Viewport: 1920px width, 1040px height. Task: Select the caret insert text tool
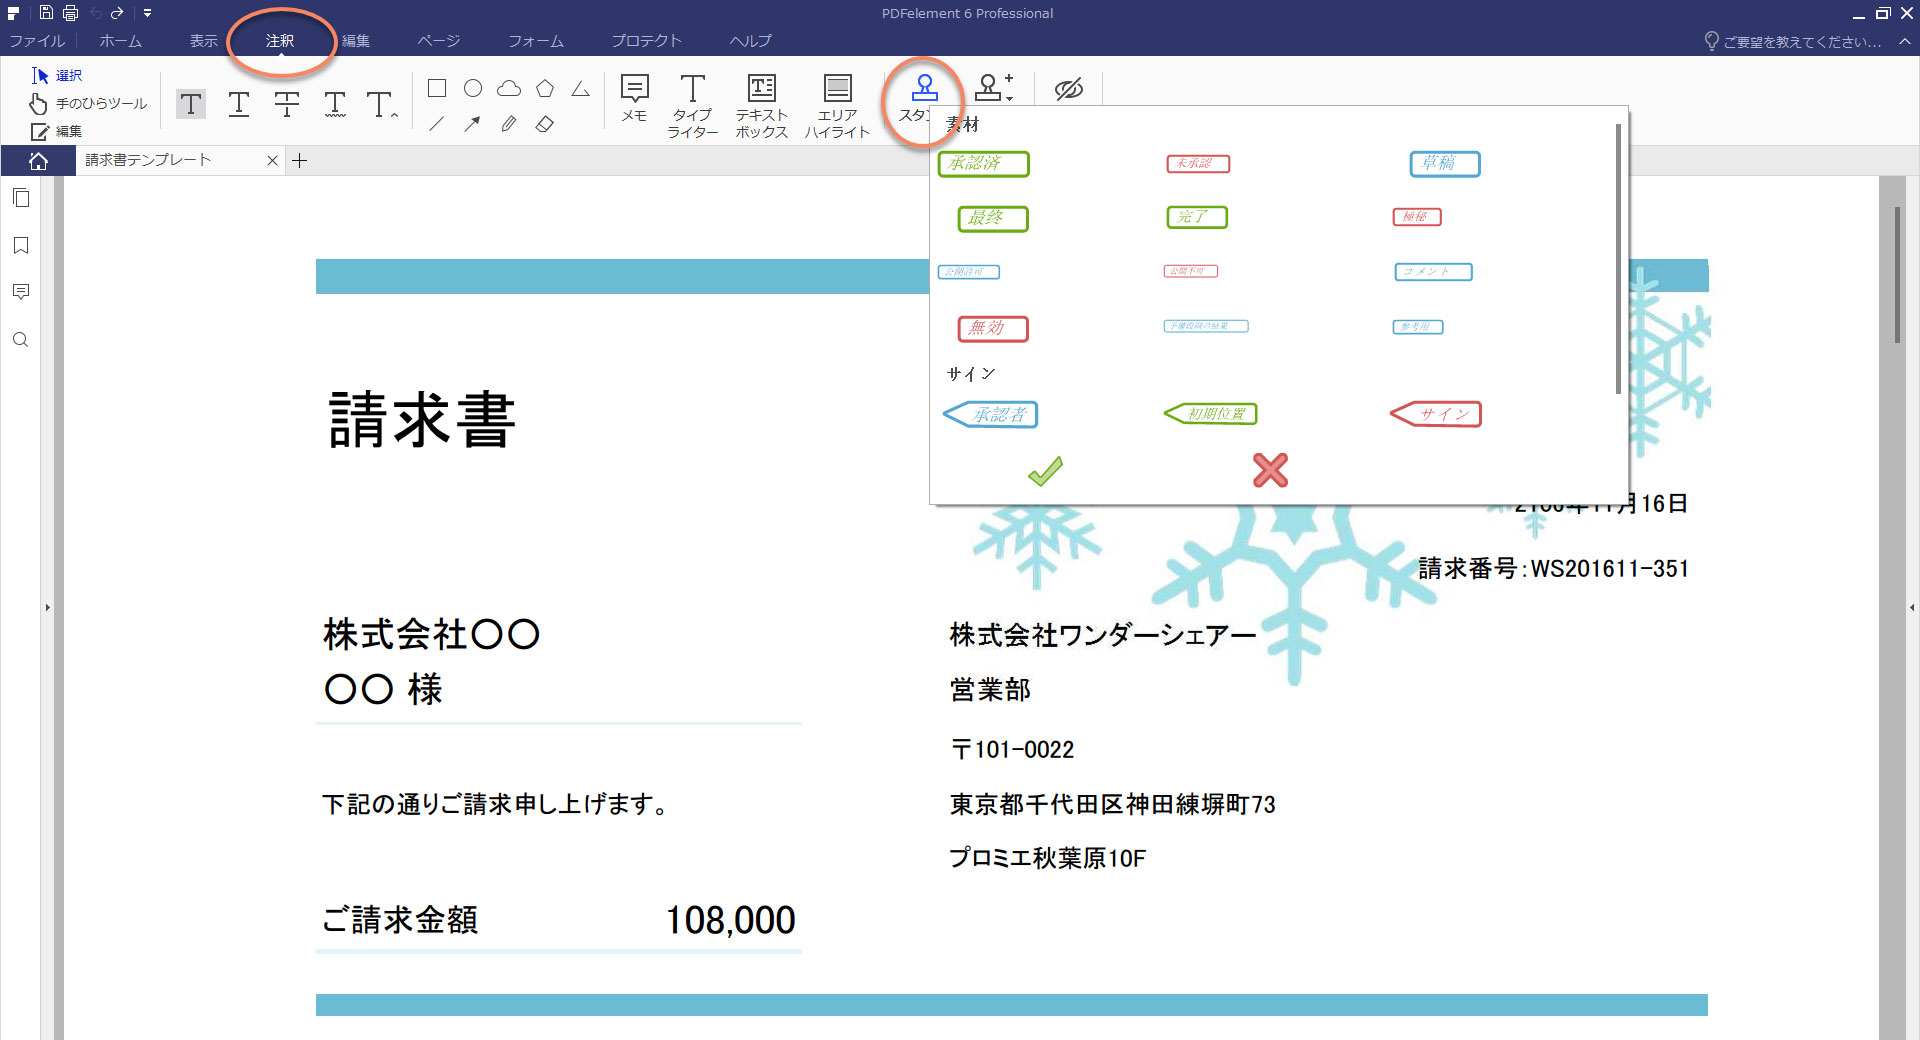tap(382, 104)
